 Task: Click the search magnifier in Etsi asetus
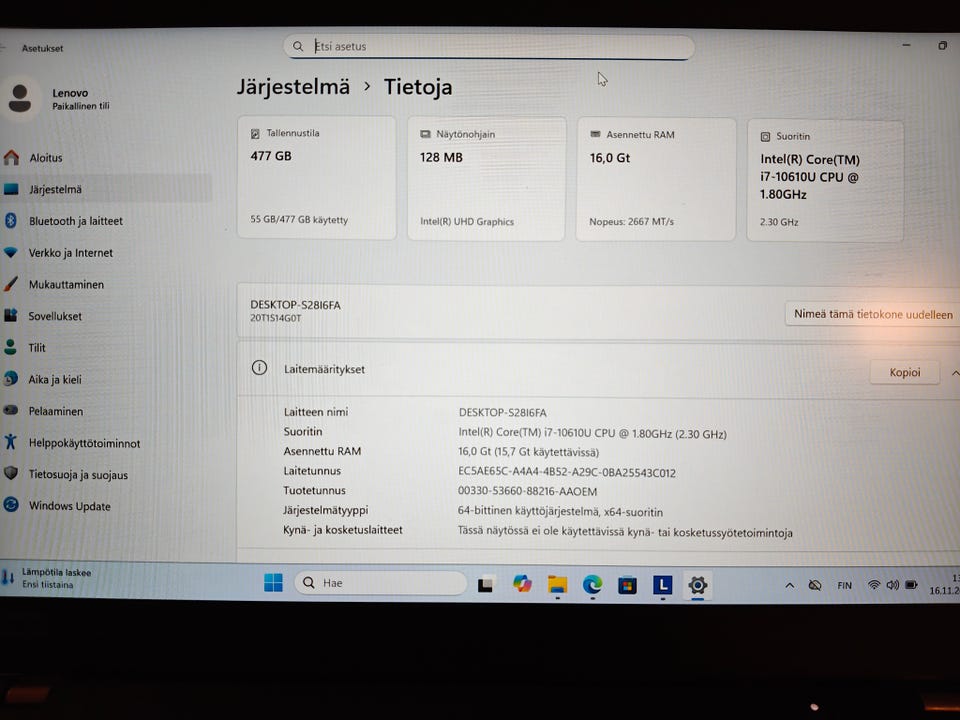[x=298, y=47]
